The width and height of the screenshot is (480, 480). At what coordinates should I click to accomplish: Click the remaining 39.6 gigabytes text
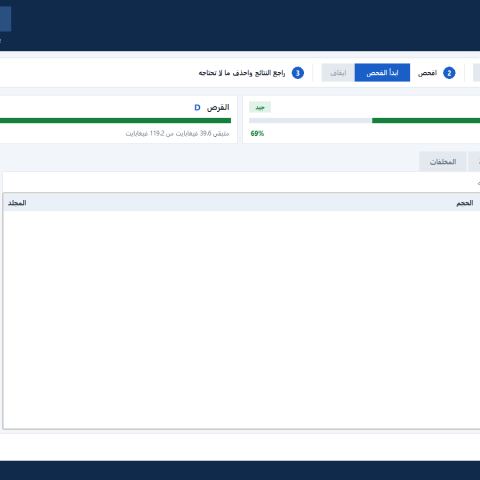(x=177, y=133)
